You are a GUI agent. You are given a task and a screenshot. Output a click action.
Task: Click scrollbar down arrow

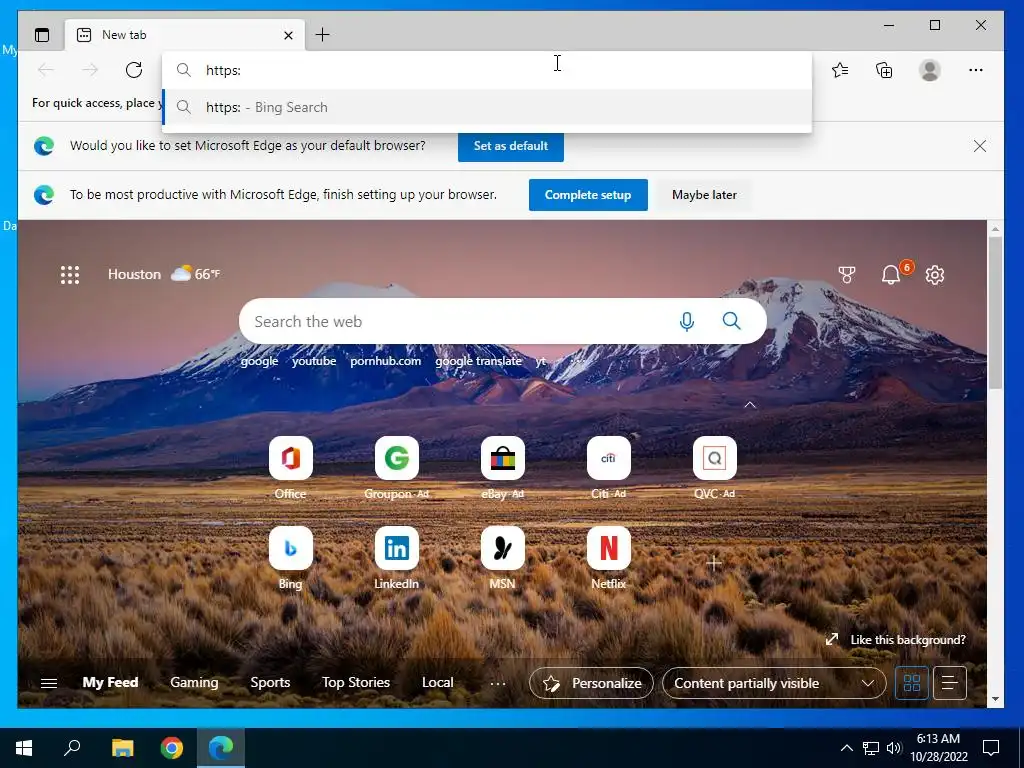pos(995,699)
